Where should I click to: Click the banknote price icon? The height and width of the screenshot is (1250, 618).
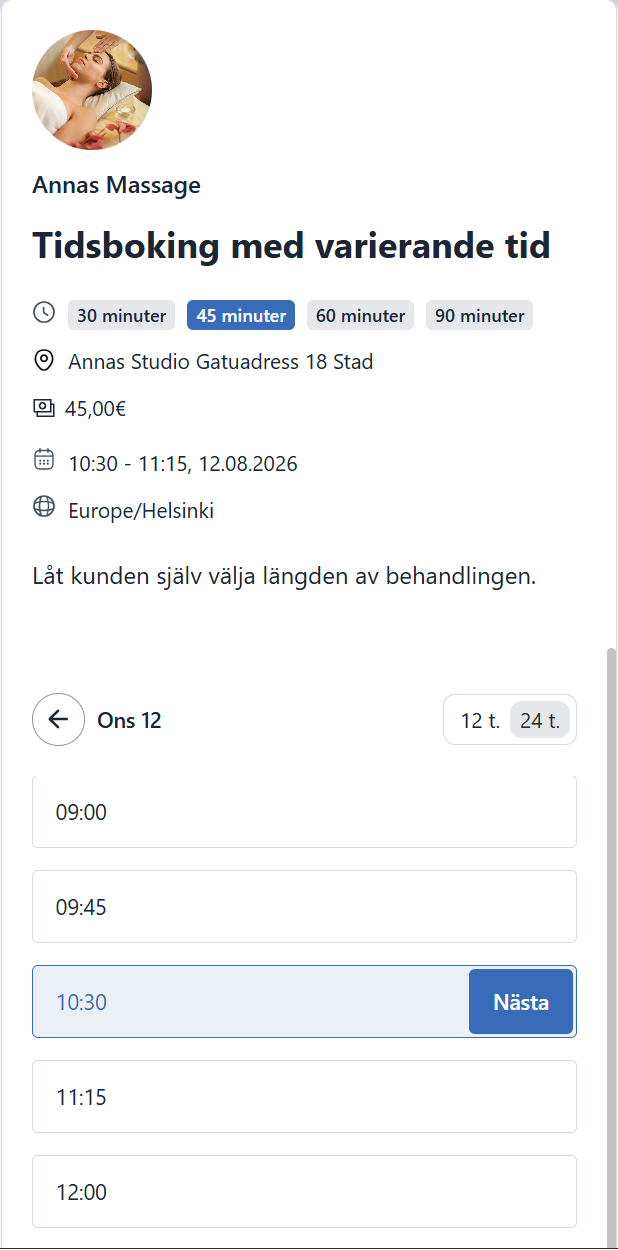[x=44, y=407]
